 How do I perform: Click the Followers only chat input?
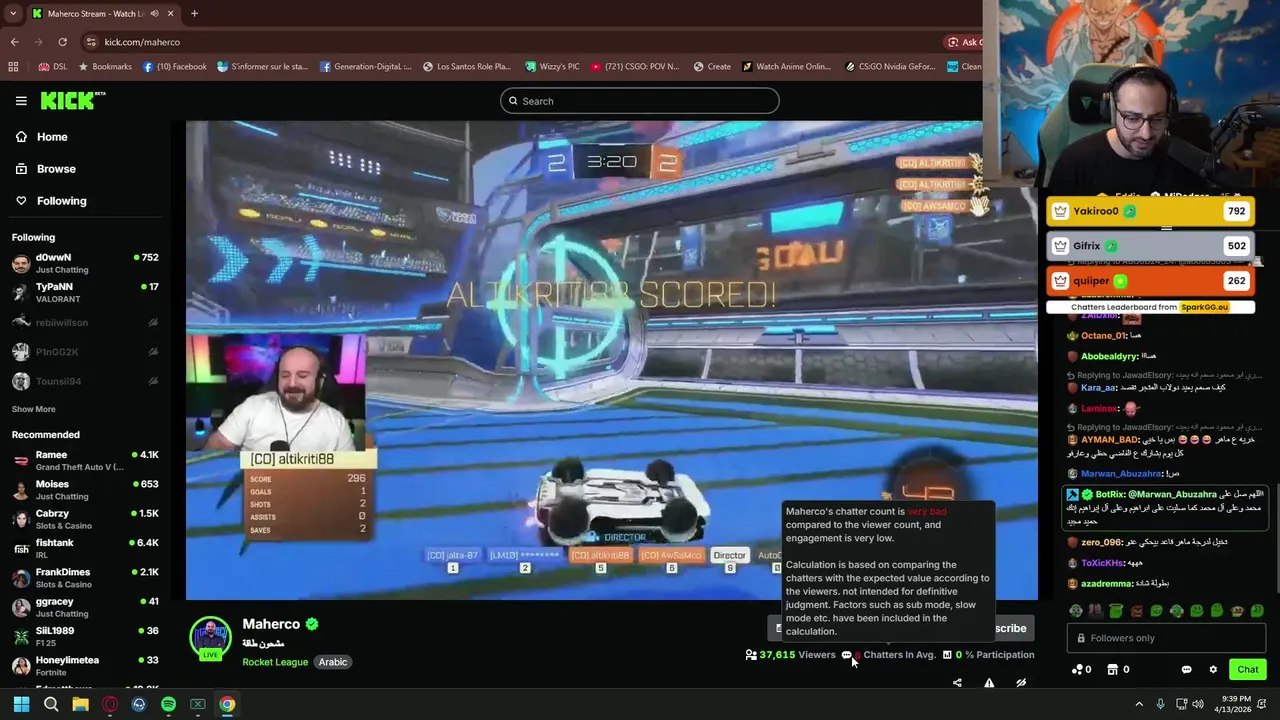click(1165, 638)
